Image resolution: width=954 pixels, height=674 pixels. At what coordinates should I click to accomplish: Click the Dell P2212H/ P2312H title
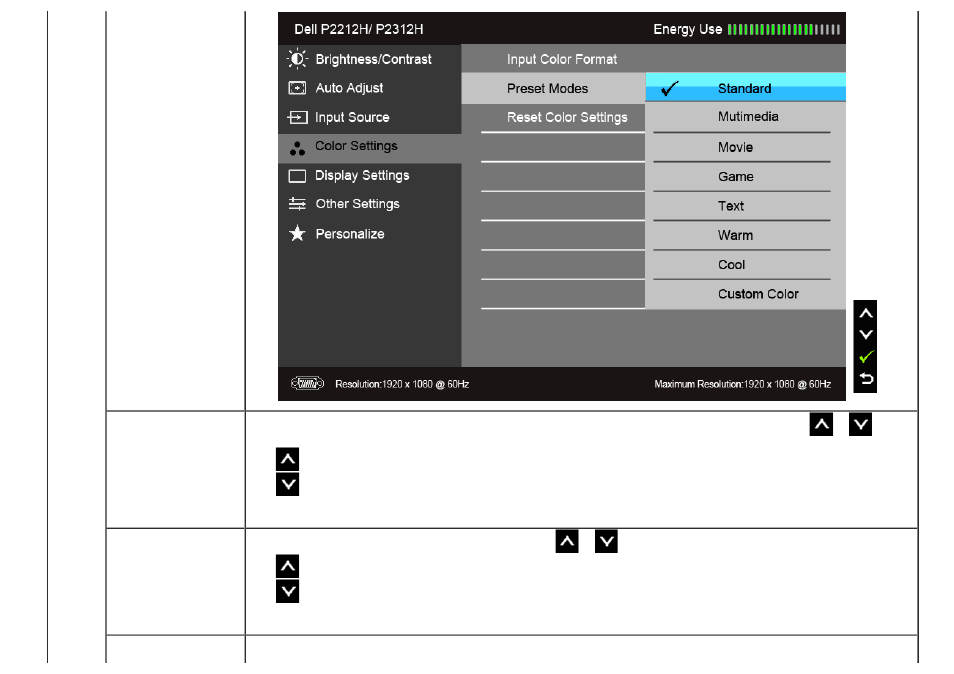[359, 29]
